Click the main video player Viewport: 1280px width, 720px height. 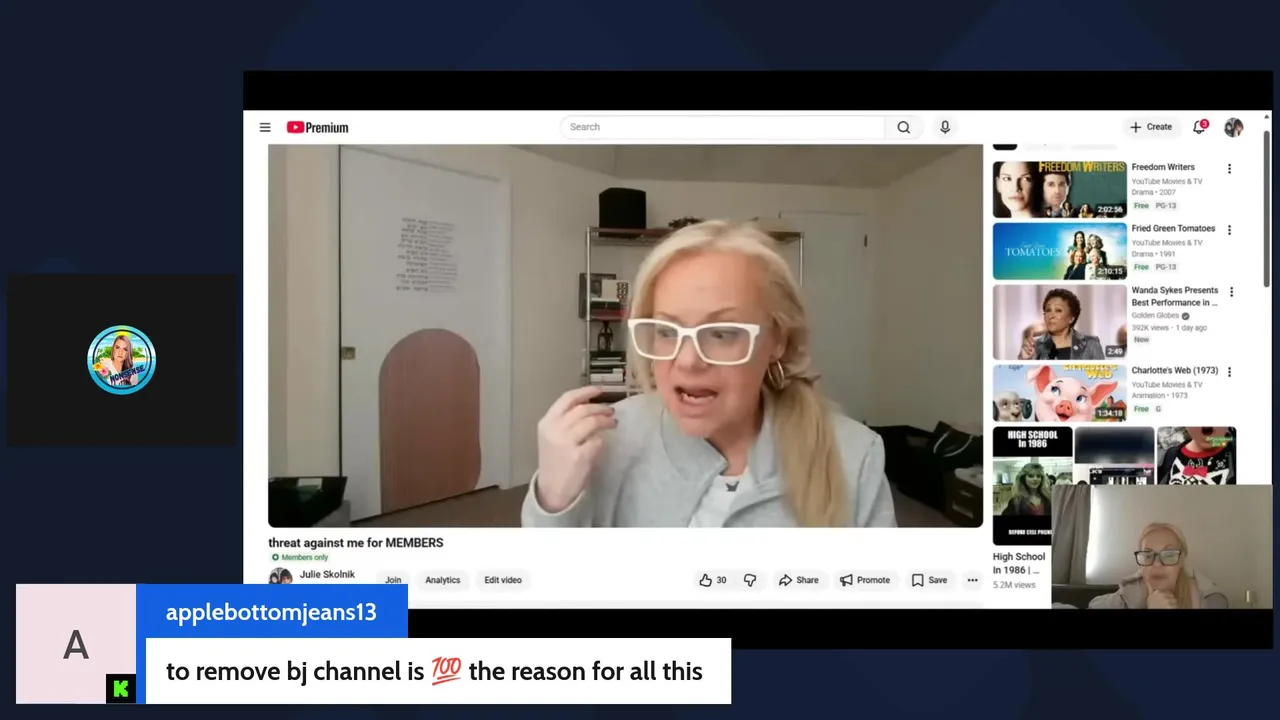click(625, 335)
